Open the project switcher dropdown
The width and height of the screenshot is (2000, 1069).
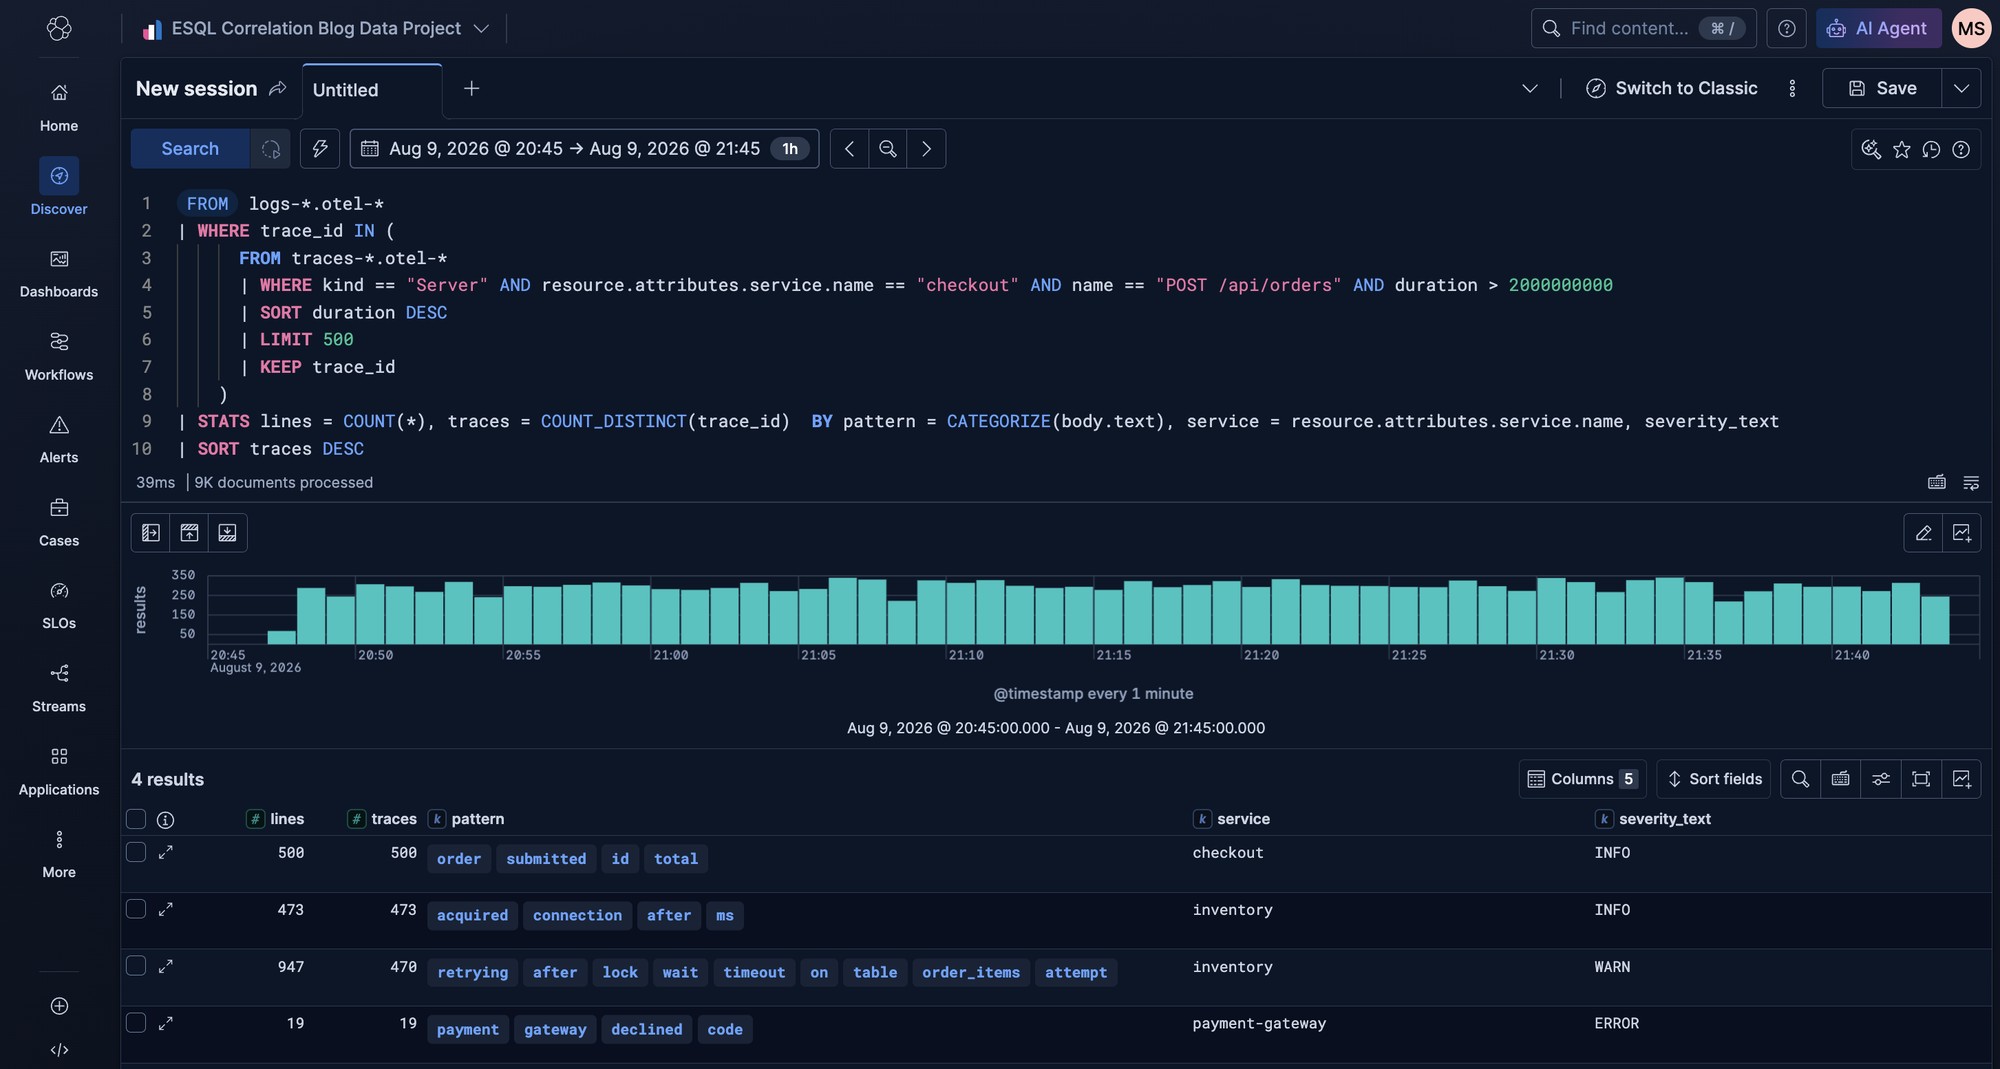click(316, 28)
